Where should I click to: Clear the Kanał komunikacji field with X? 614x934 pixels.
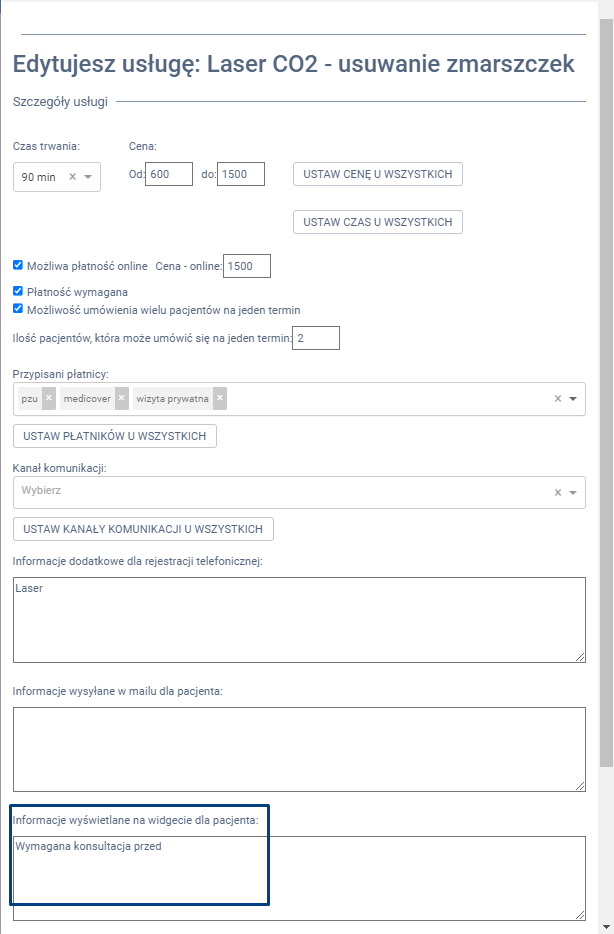[x=558, y=492]
